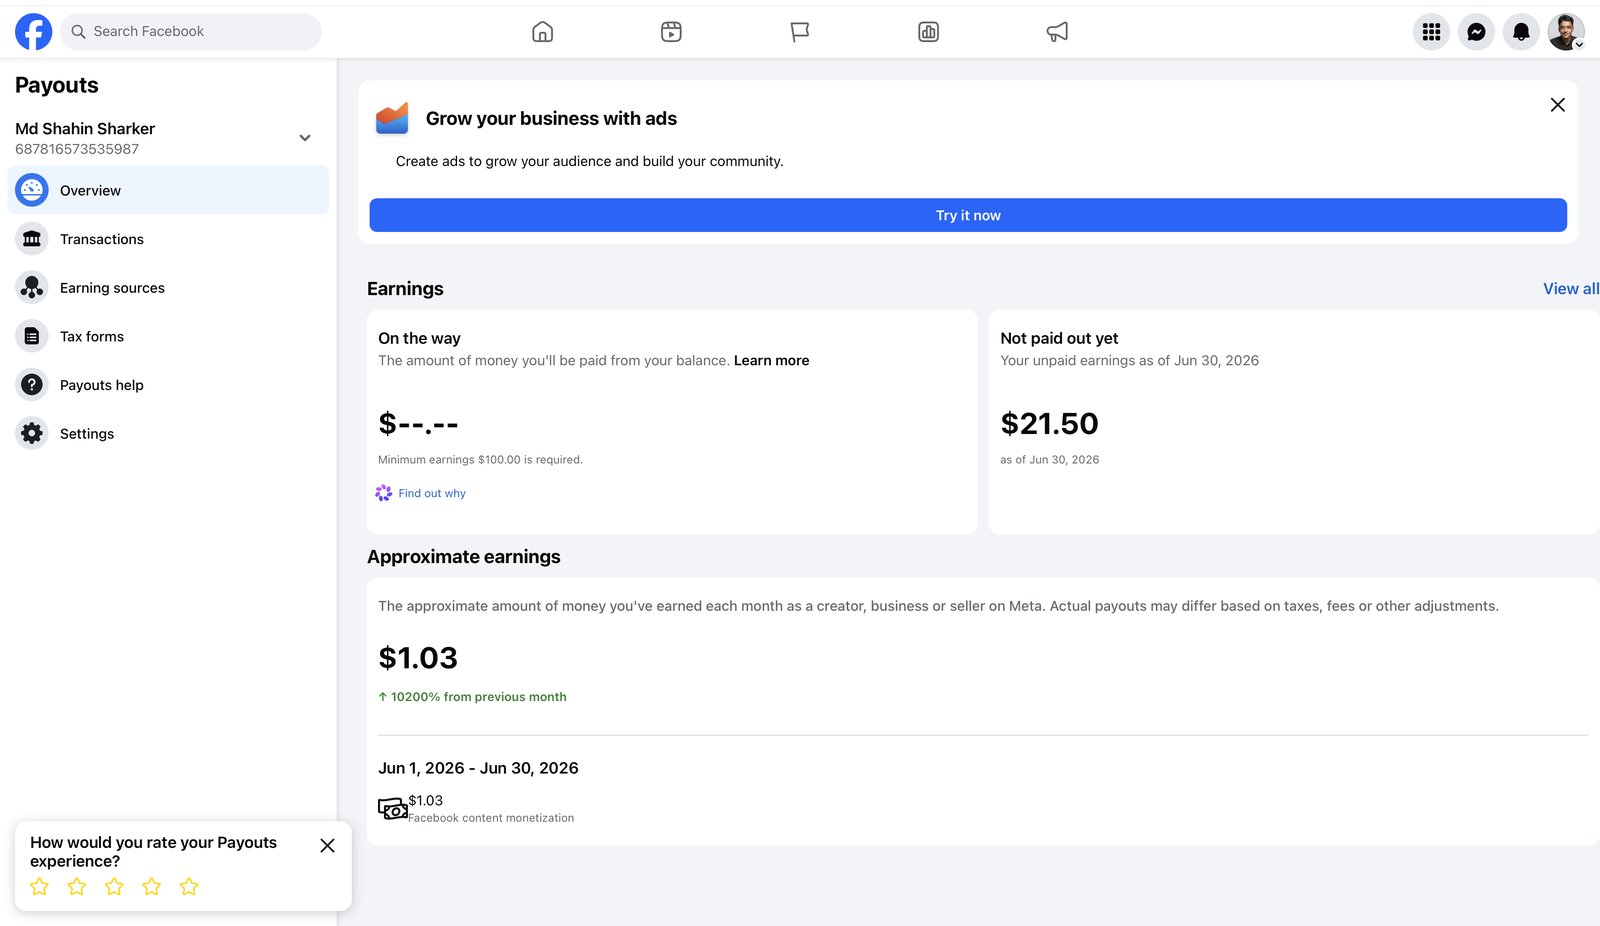Open the View all earnings link
Viewport: 1600px width, 926px height.
click(1570, 289)
